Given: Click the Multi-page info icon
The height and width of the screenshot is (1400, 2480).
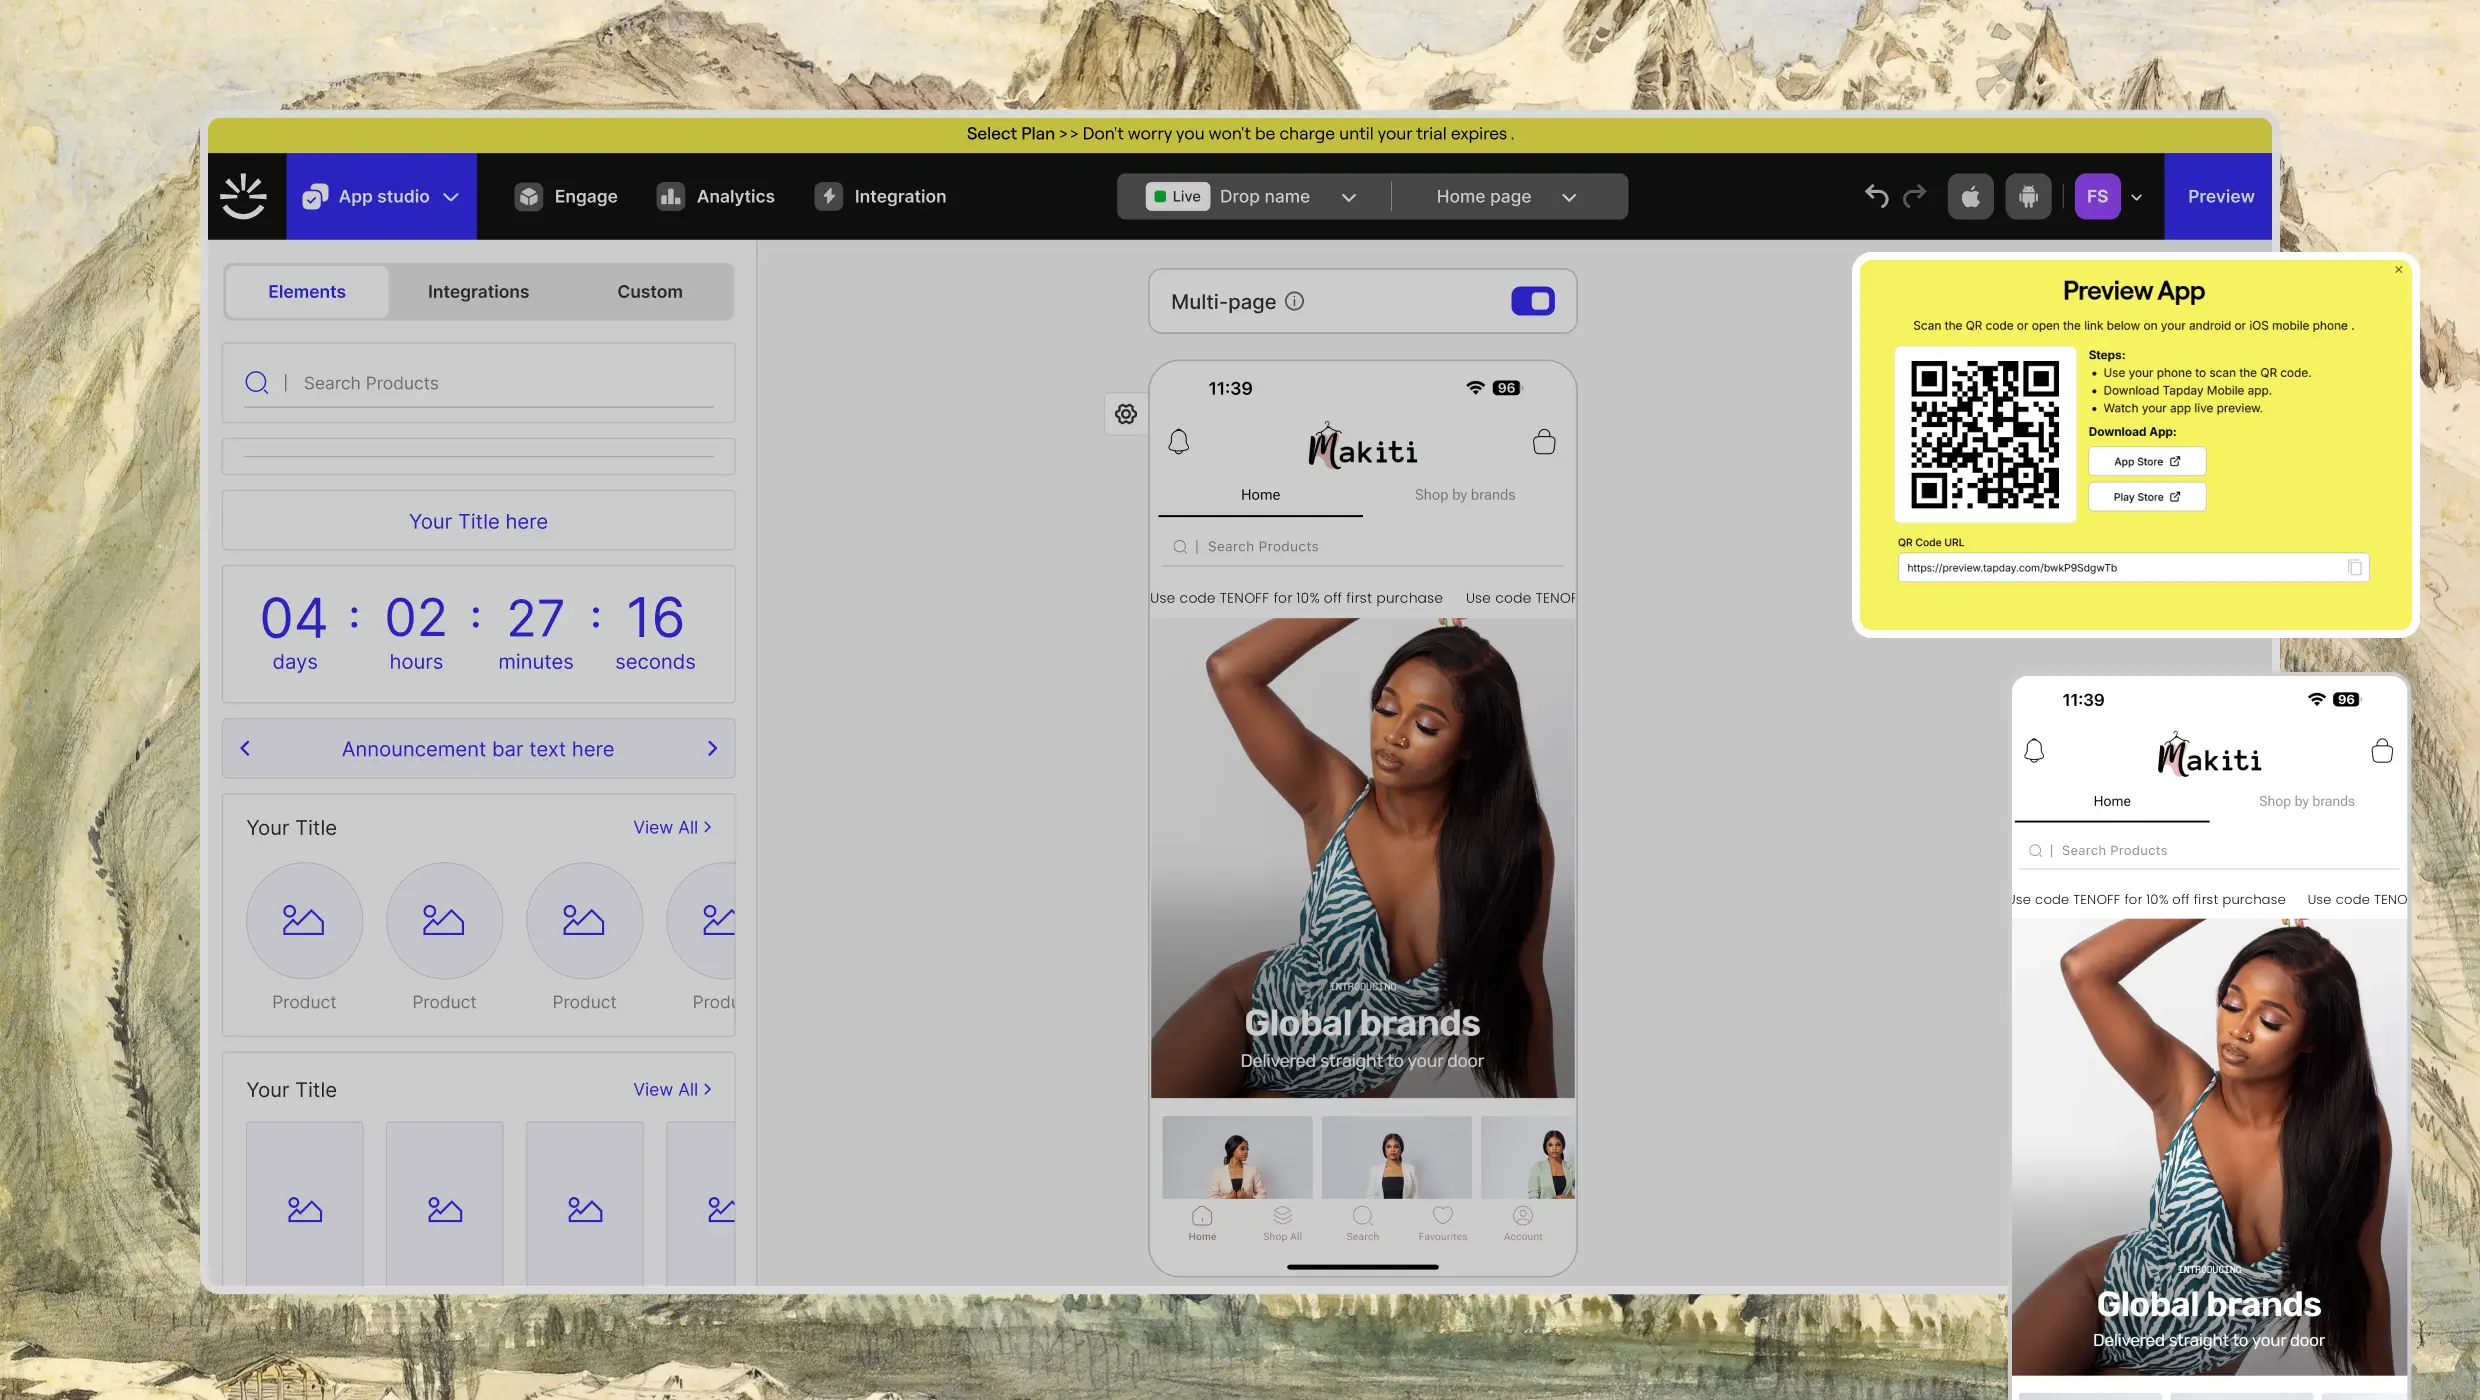Looking at the screenshot, I should point(1294,301).
